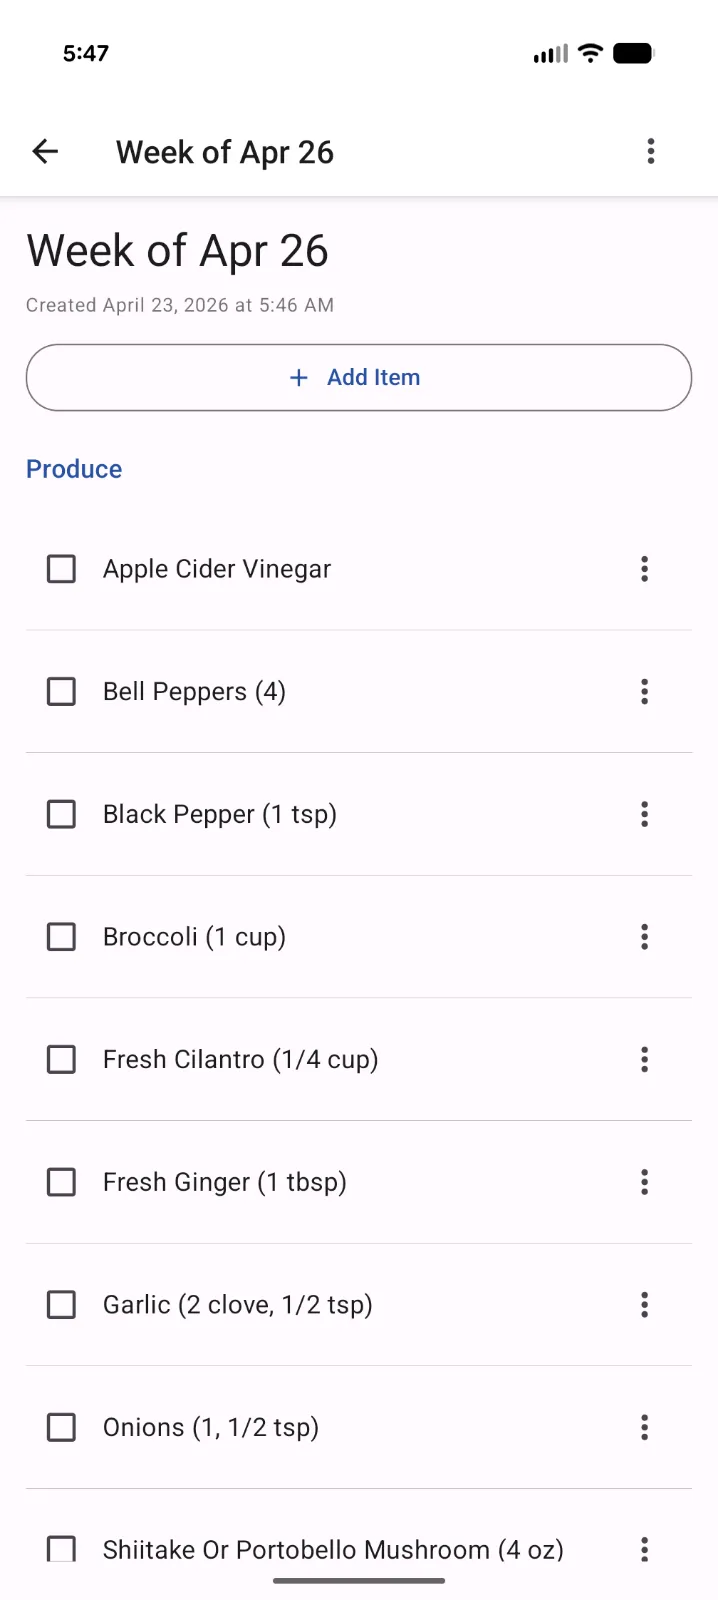The image size is (718, 1600).
Task: Open item options for Broccoli
Action: point(644,936)
